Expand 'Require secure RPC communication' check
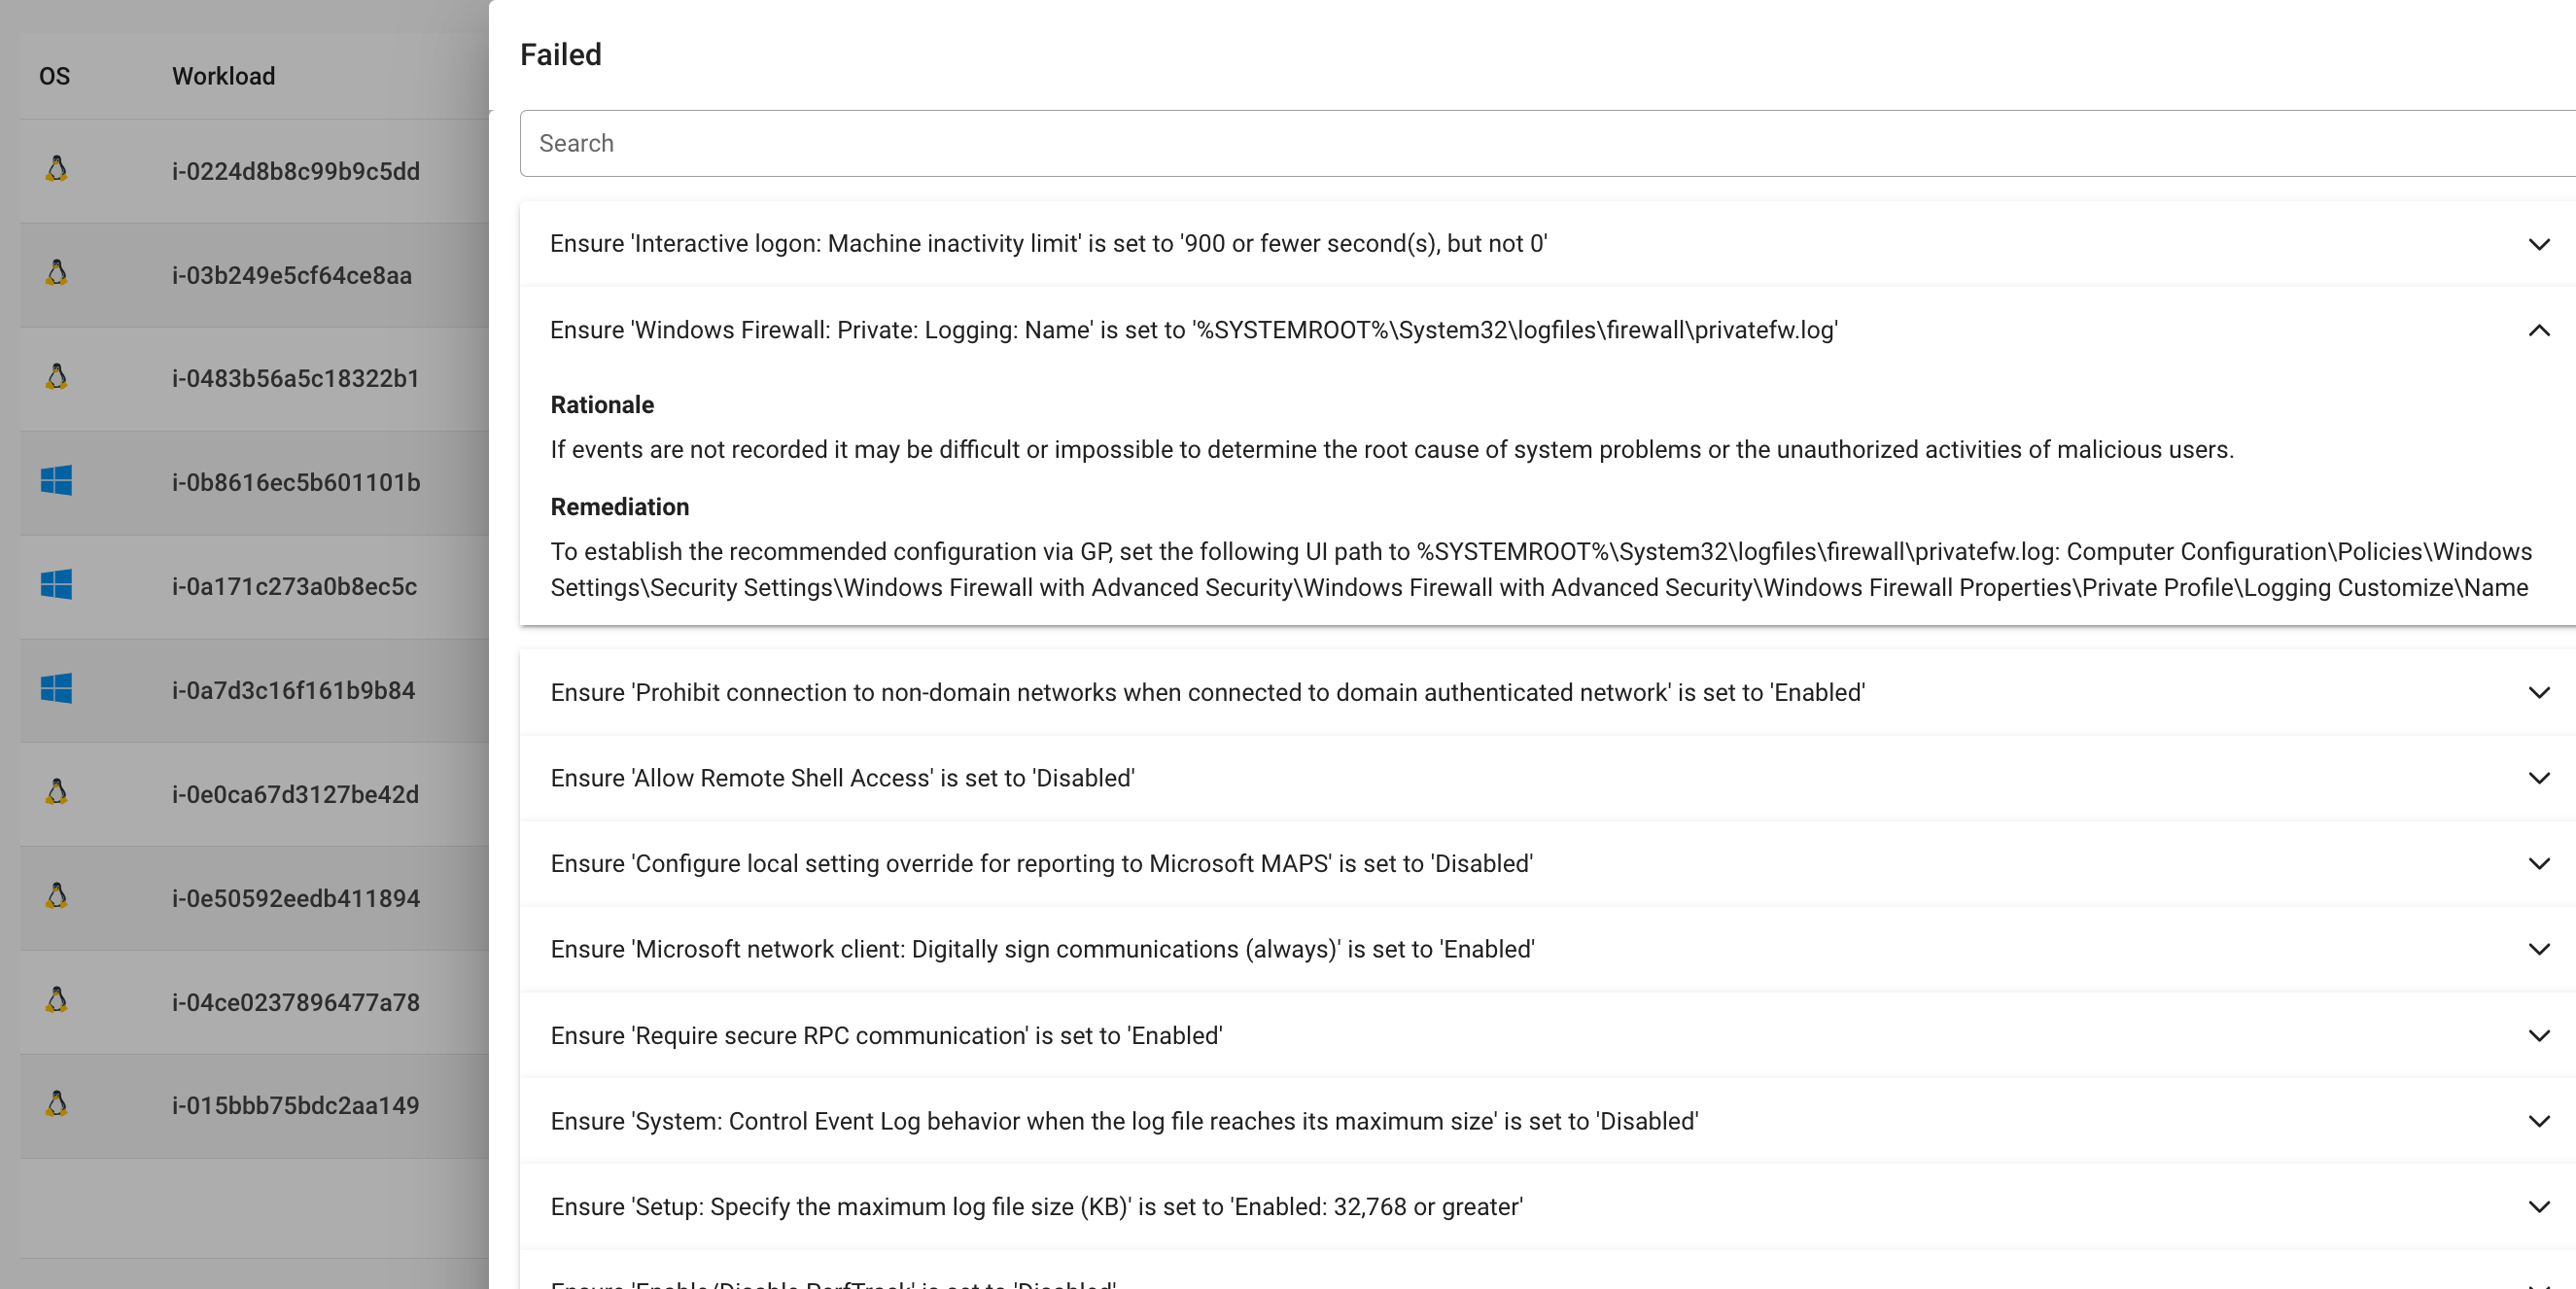This screenshot has height=1289, width=2576. pyautogui.click(x=2538, y=1035)
